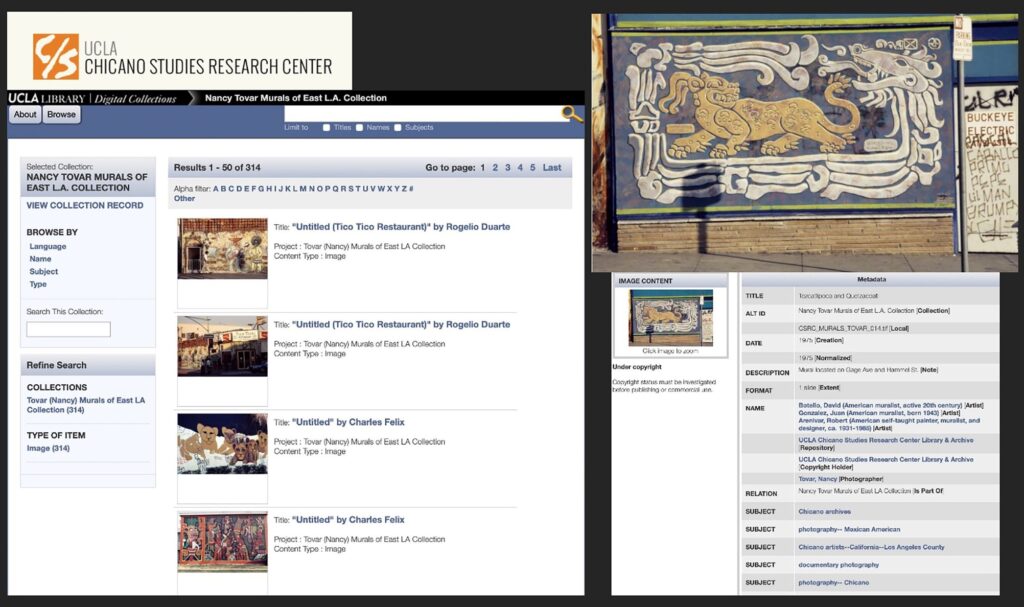Browse by Subject link in sidebar
1024x607 pixels.
[44, 271]
